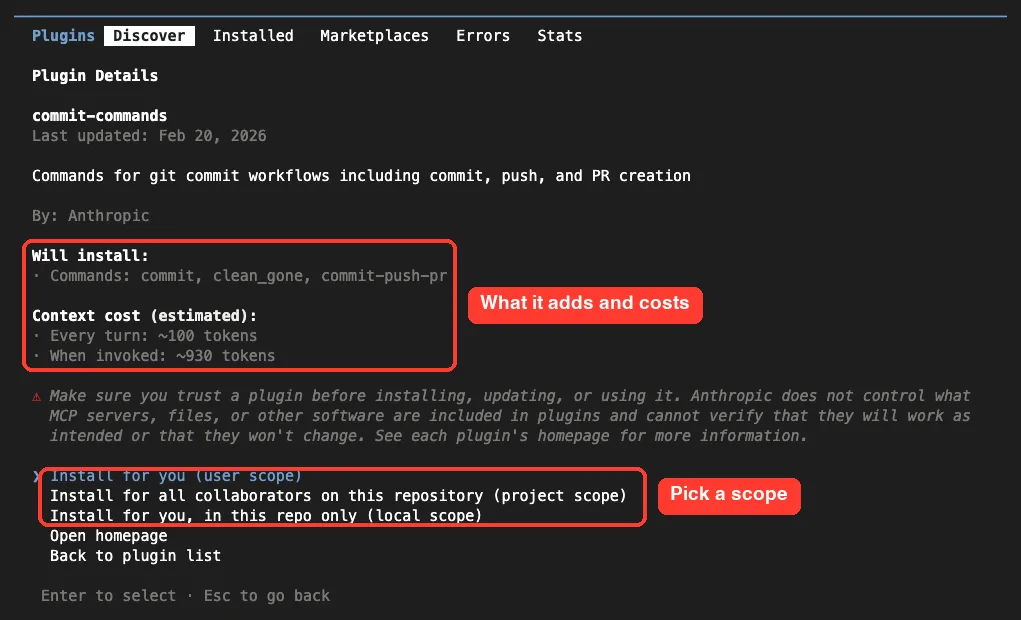
Task: Click the selection arrow cursor icon
Action: click(36, 477)
